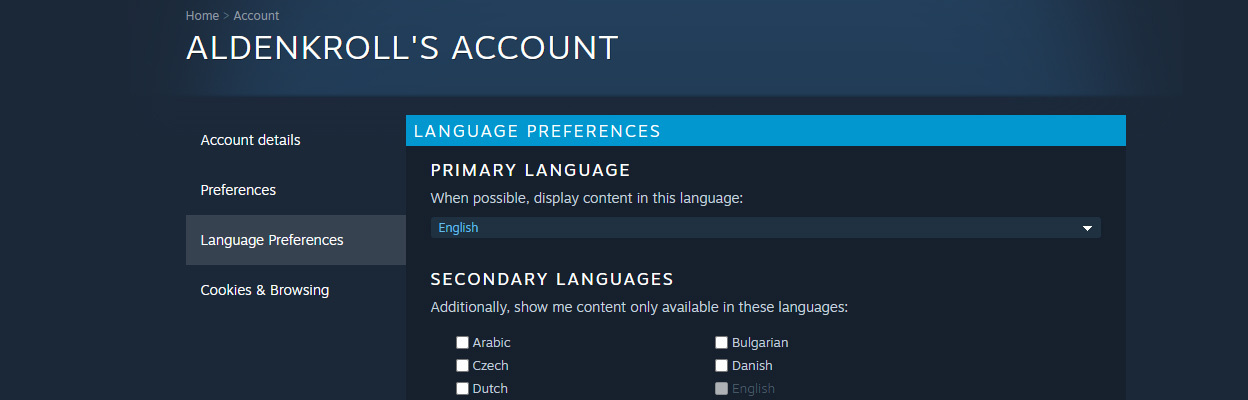Switch to the Preferences sidebar item
Image resolution: width=1248 pixels, height=400 pixels.
pyautogui.click(x=238, y=190)
